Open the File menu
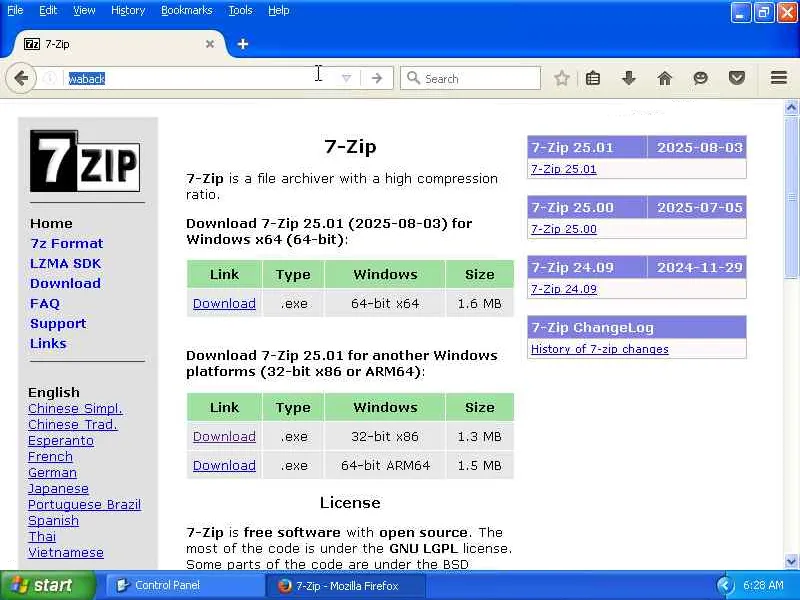Image resolution: width=800 pixels, height=600 pixels. coord(15,10)
